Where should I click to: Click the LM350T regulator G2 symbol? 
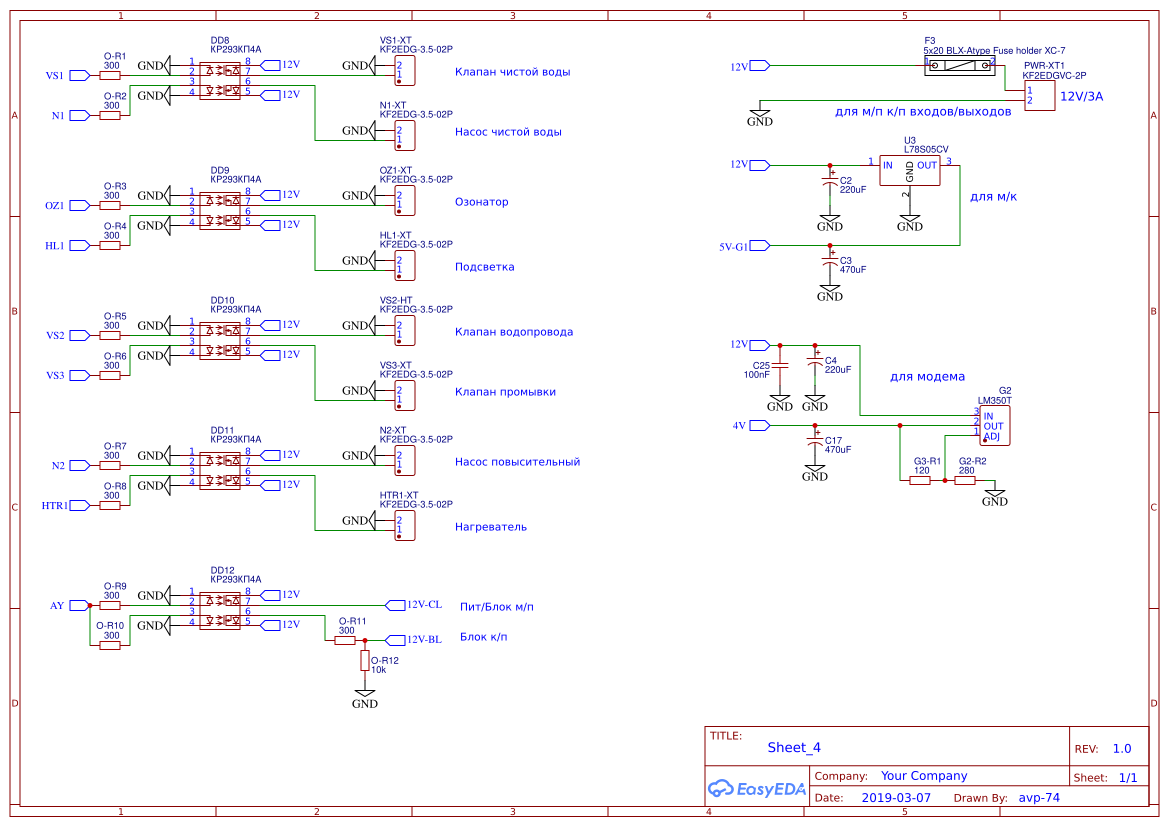(x=994, y=424)
